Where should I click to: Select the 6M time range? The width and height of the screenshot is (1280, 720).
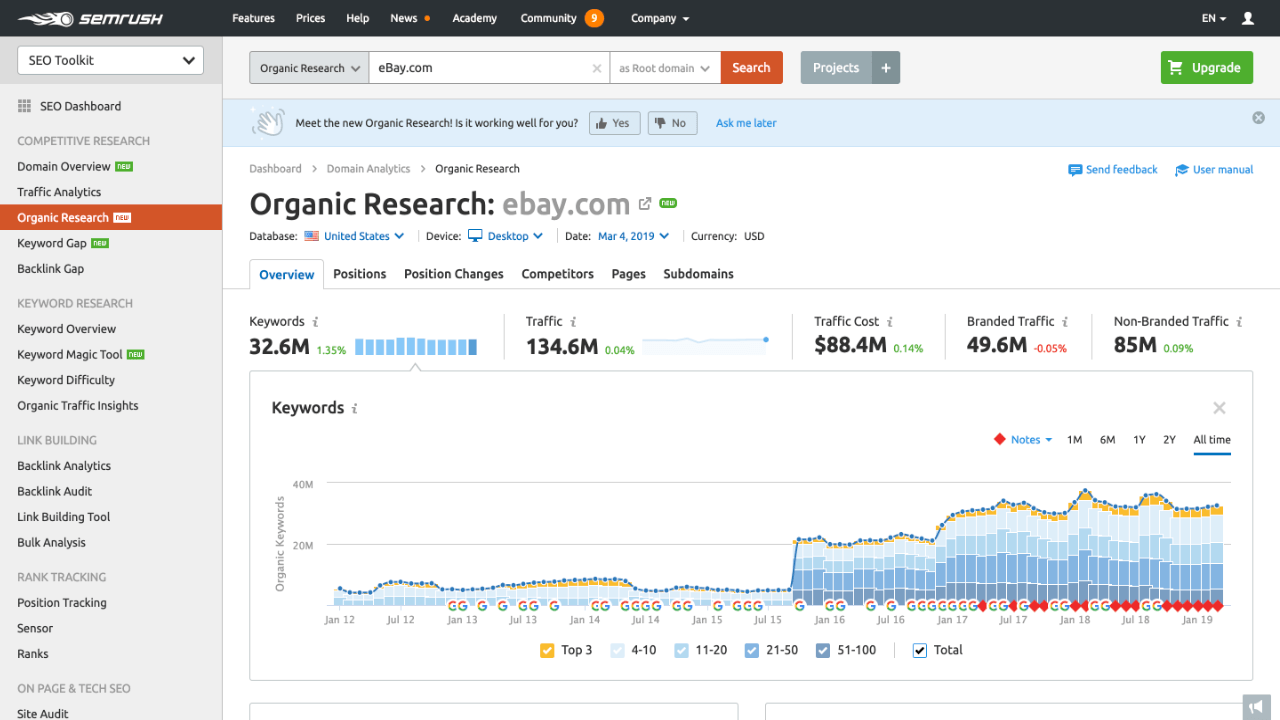point(1107,440)
